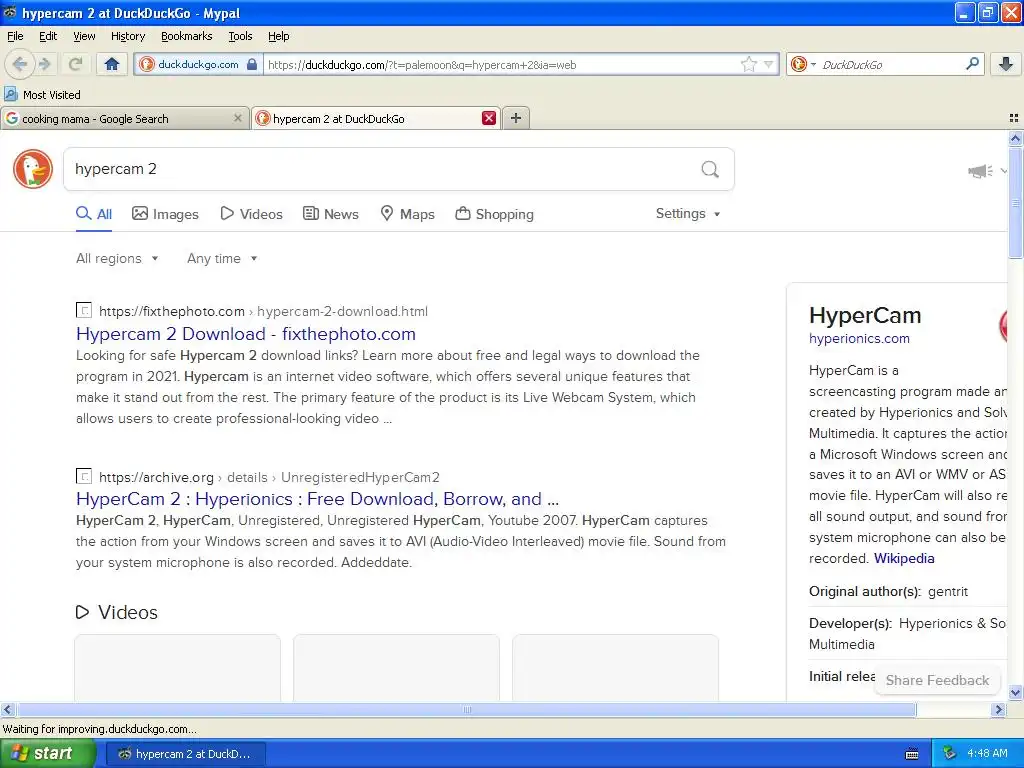Click the archive.org favicon

click(x=84, y=476)
